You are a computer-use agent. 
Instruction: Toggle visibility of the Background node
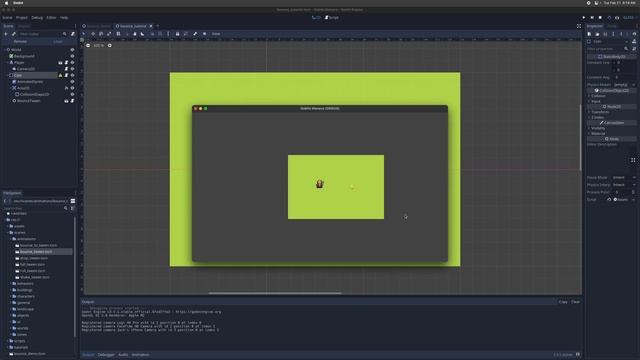[72, 56]
